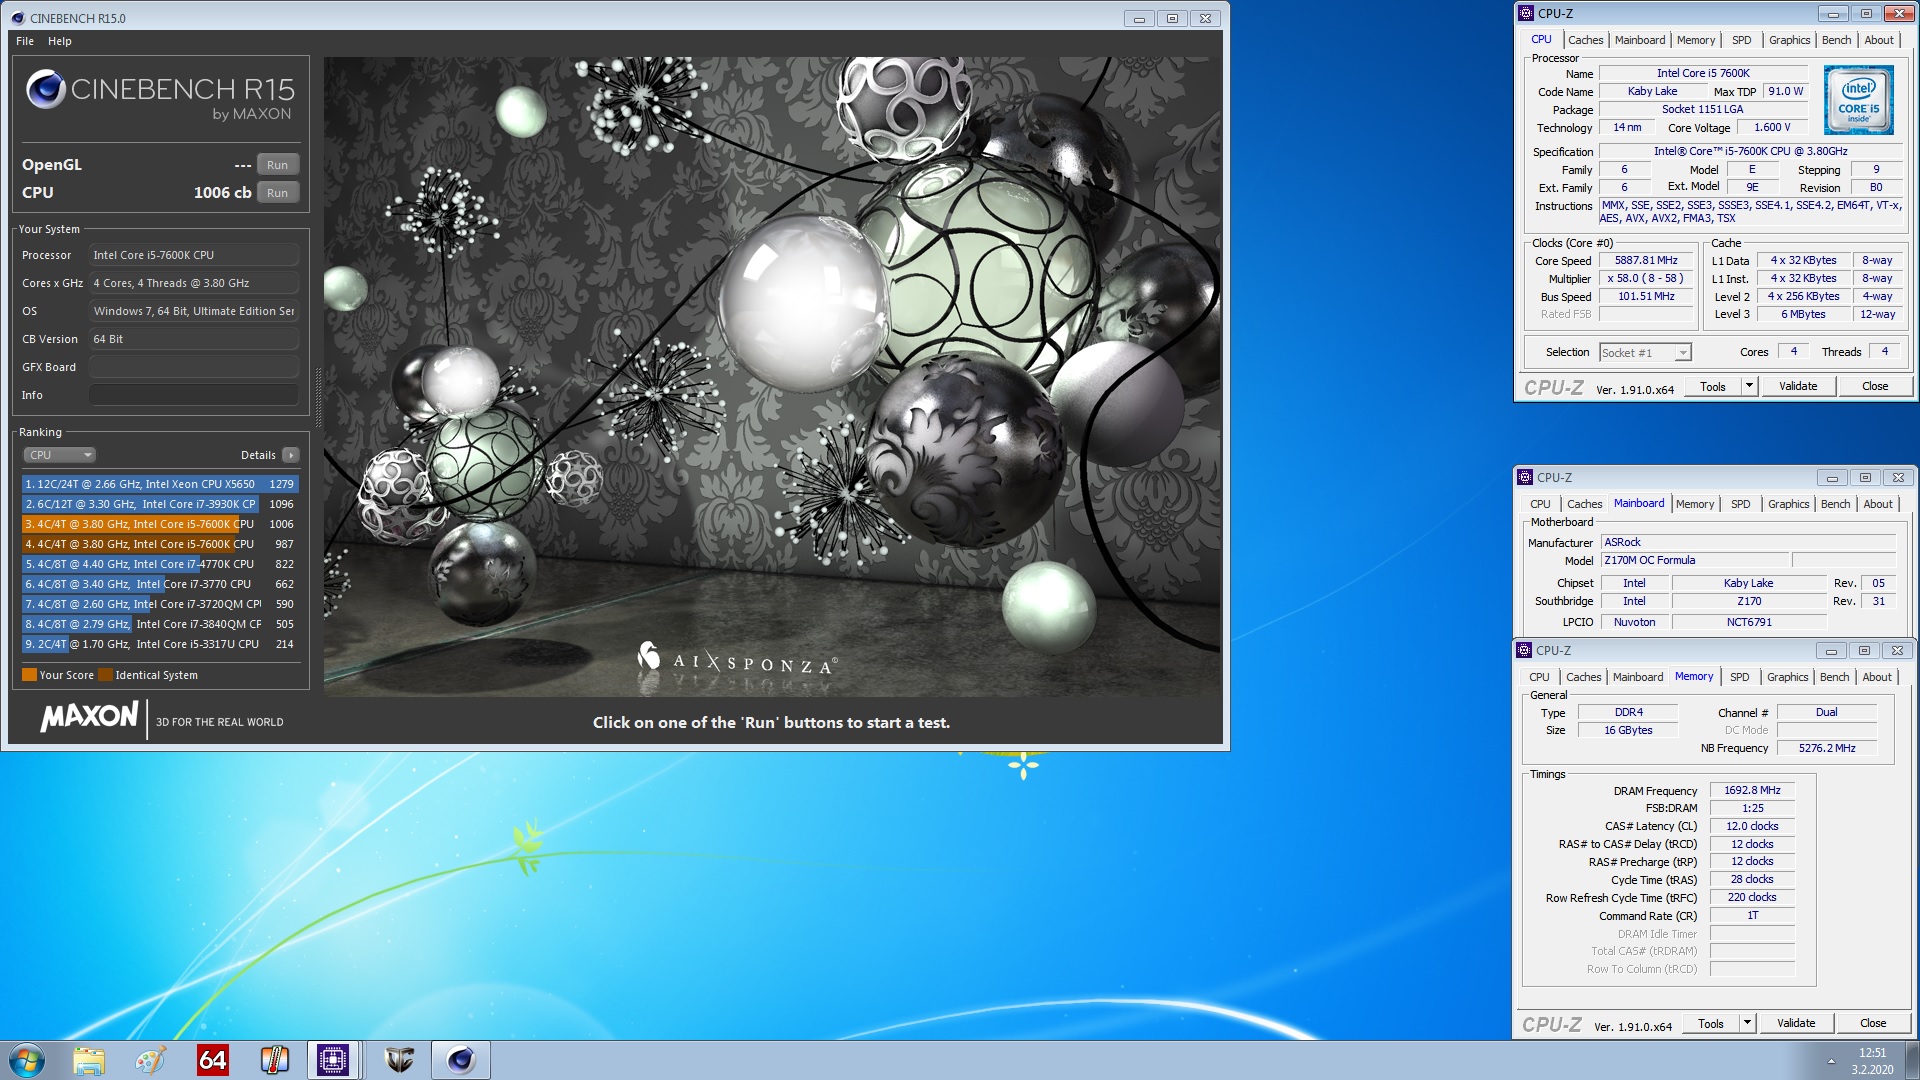Screen dimensions: 1920x1080
Task: Open the thermometer monitoring taskbar icon
Action: [274, 1060]
